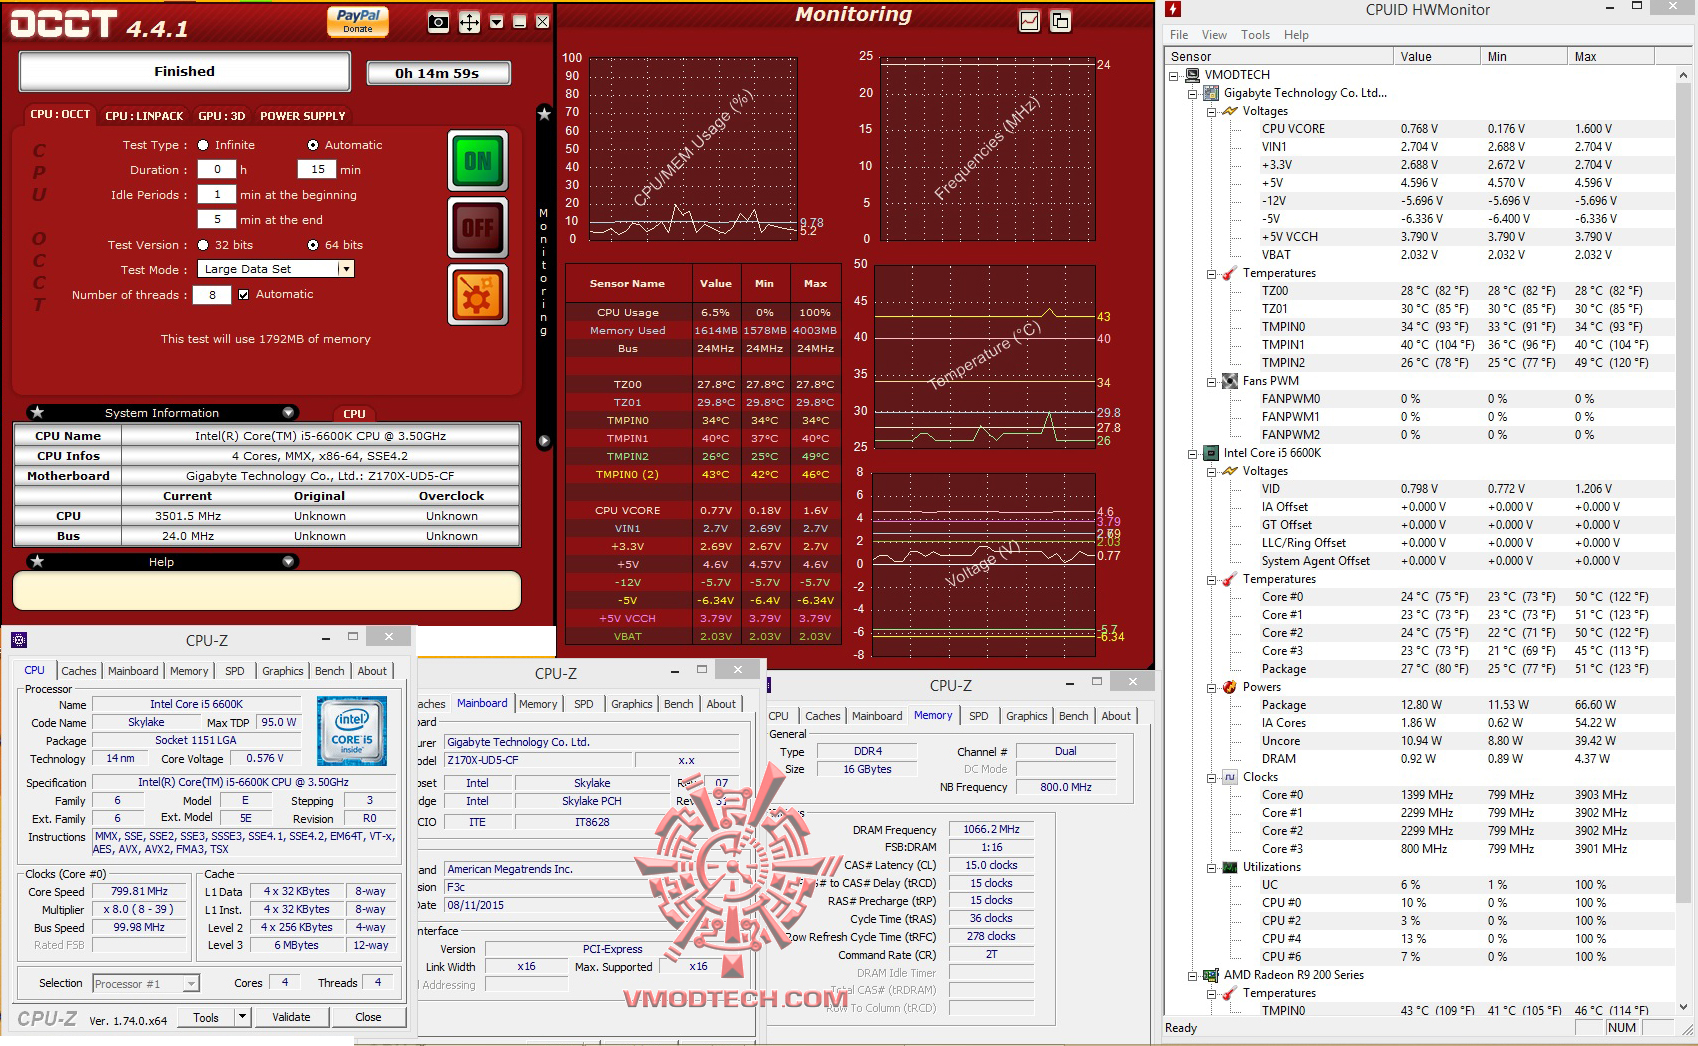Click the voltages icon under Intel Core i5 6600K

(1230, 471)
